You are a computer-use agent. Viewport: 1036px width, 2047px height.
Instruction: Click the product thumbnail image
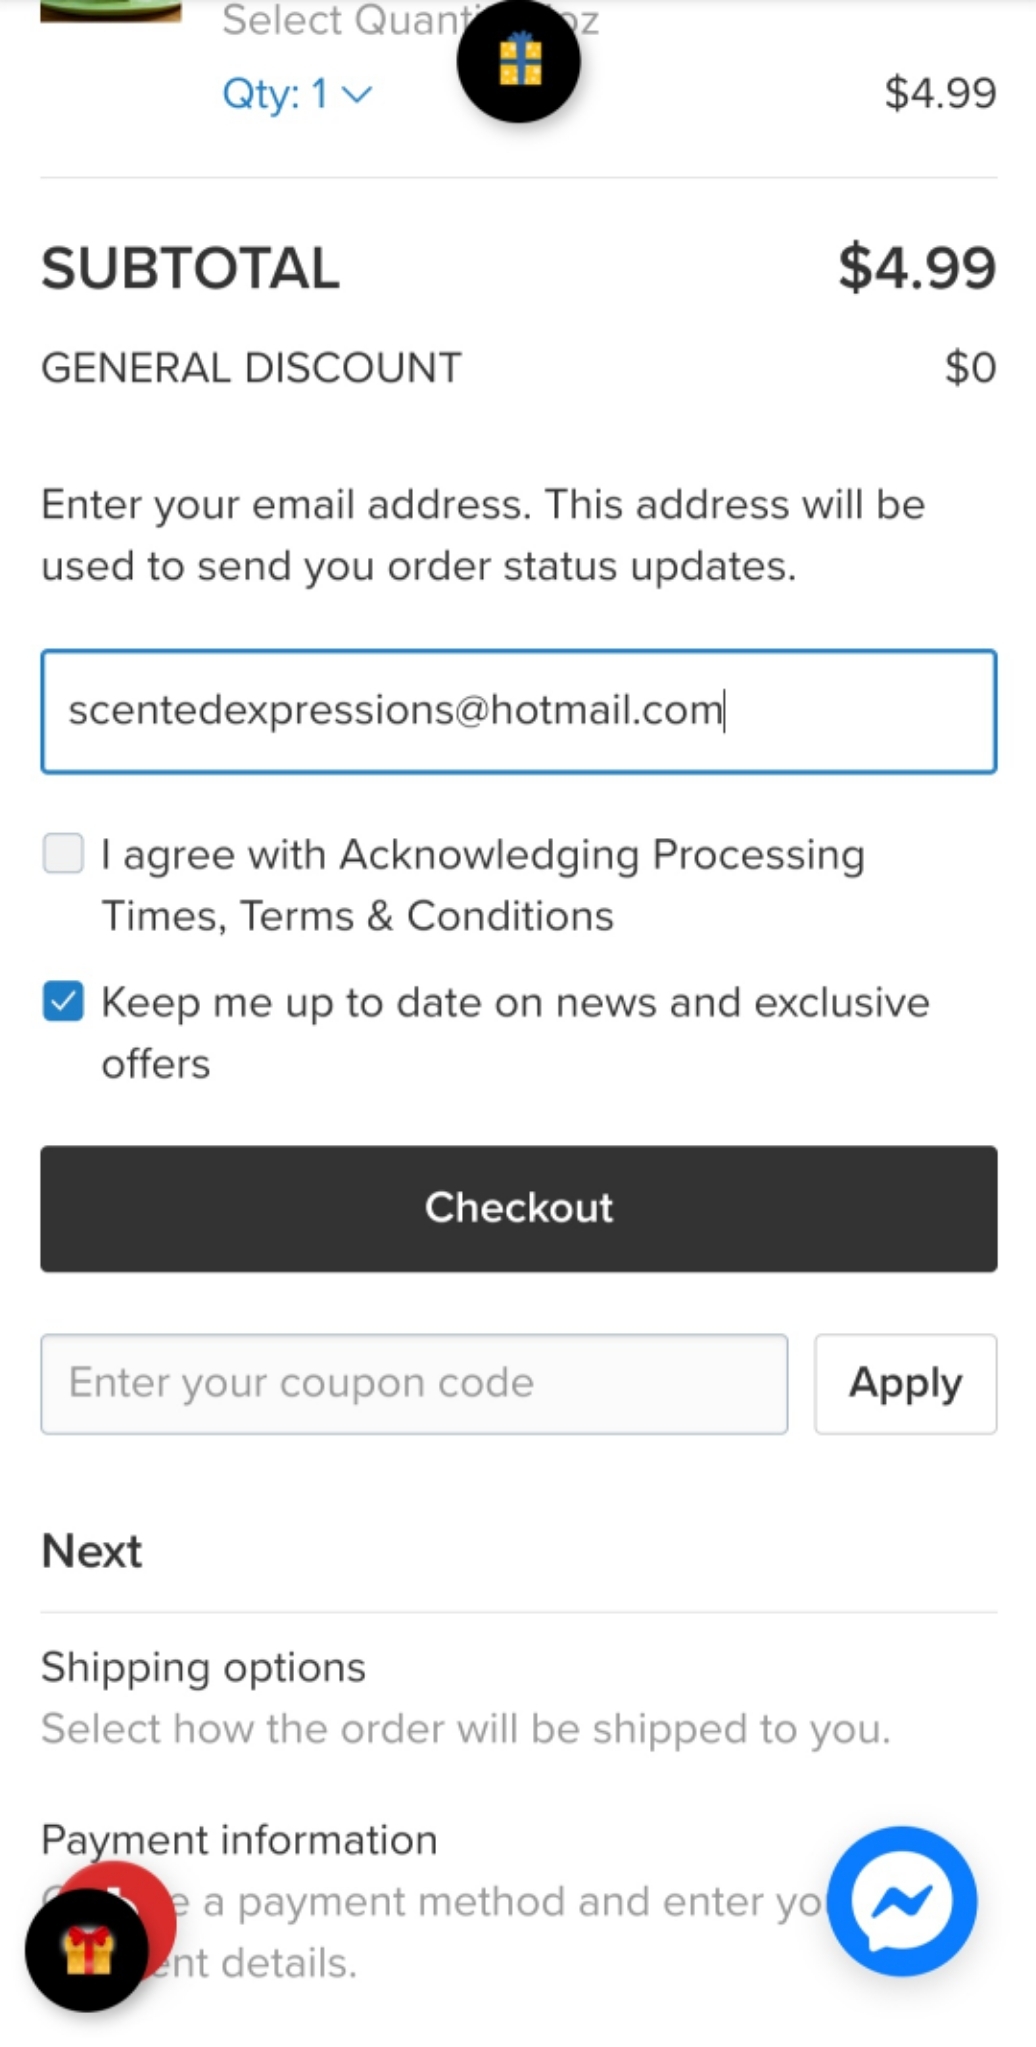coord(110,10)
